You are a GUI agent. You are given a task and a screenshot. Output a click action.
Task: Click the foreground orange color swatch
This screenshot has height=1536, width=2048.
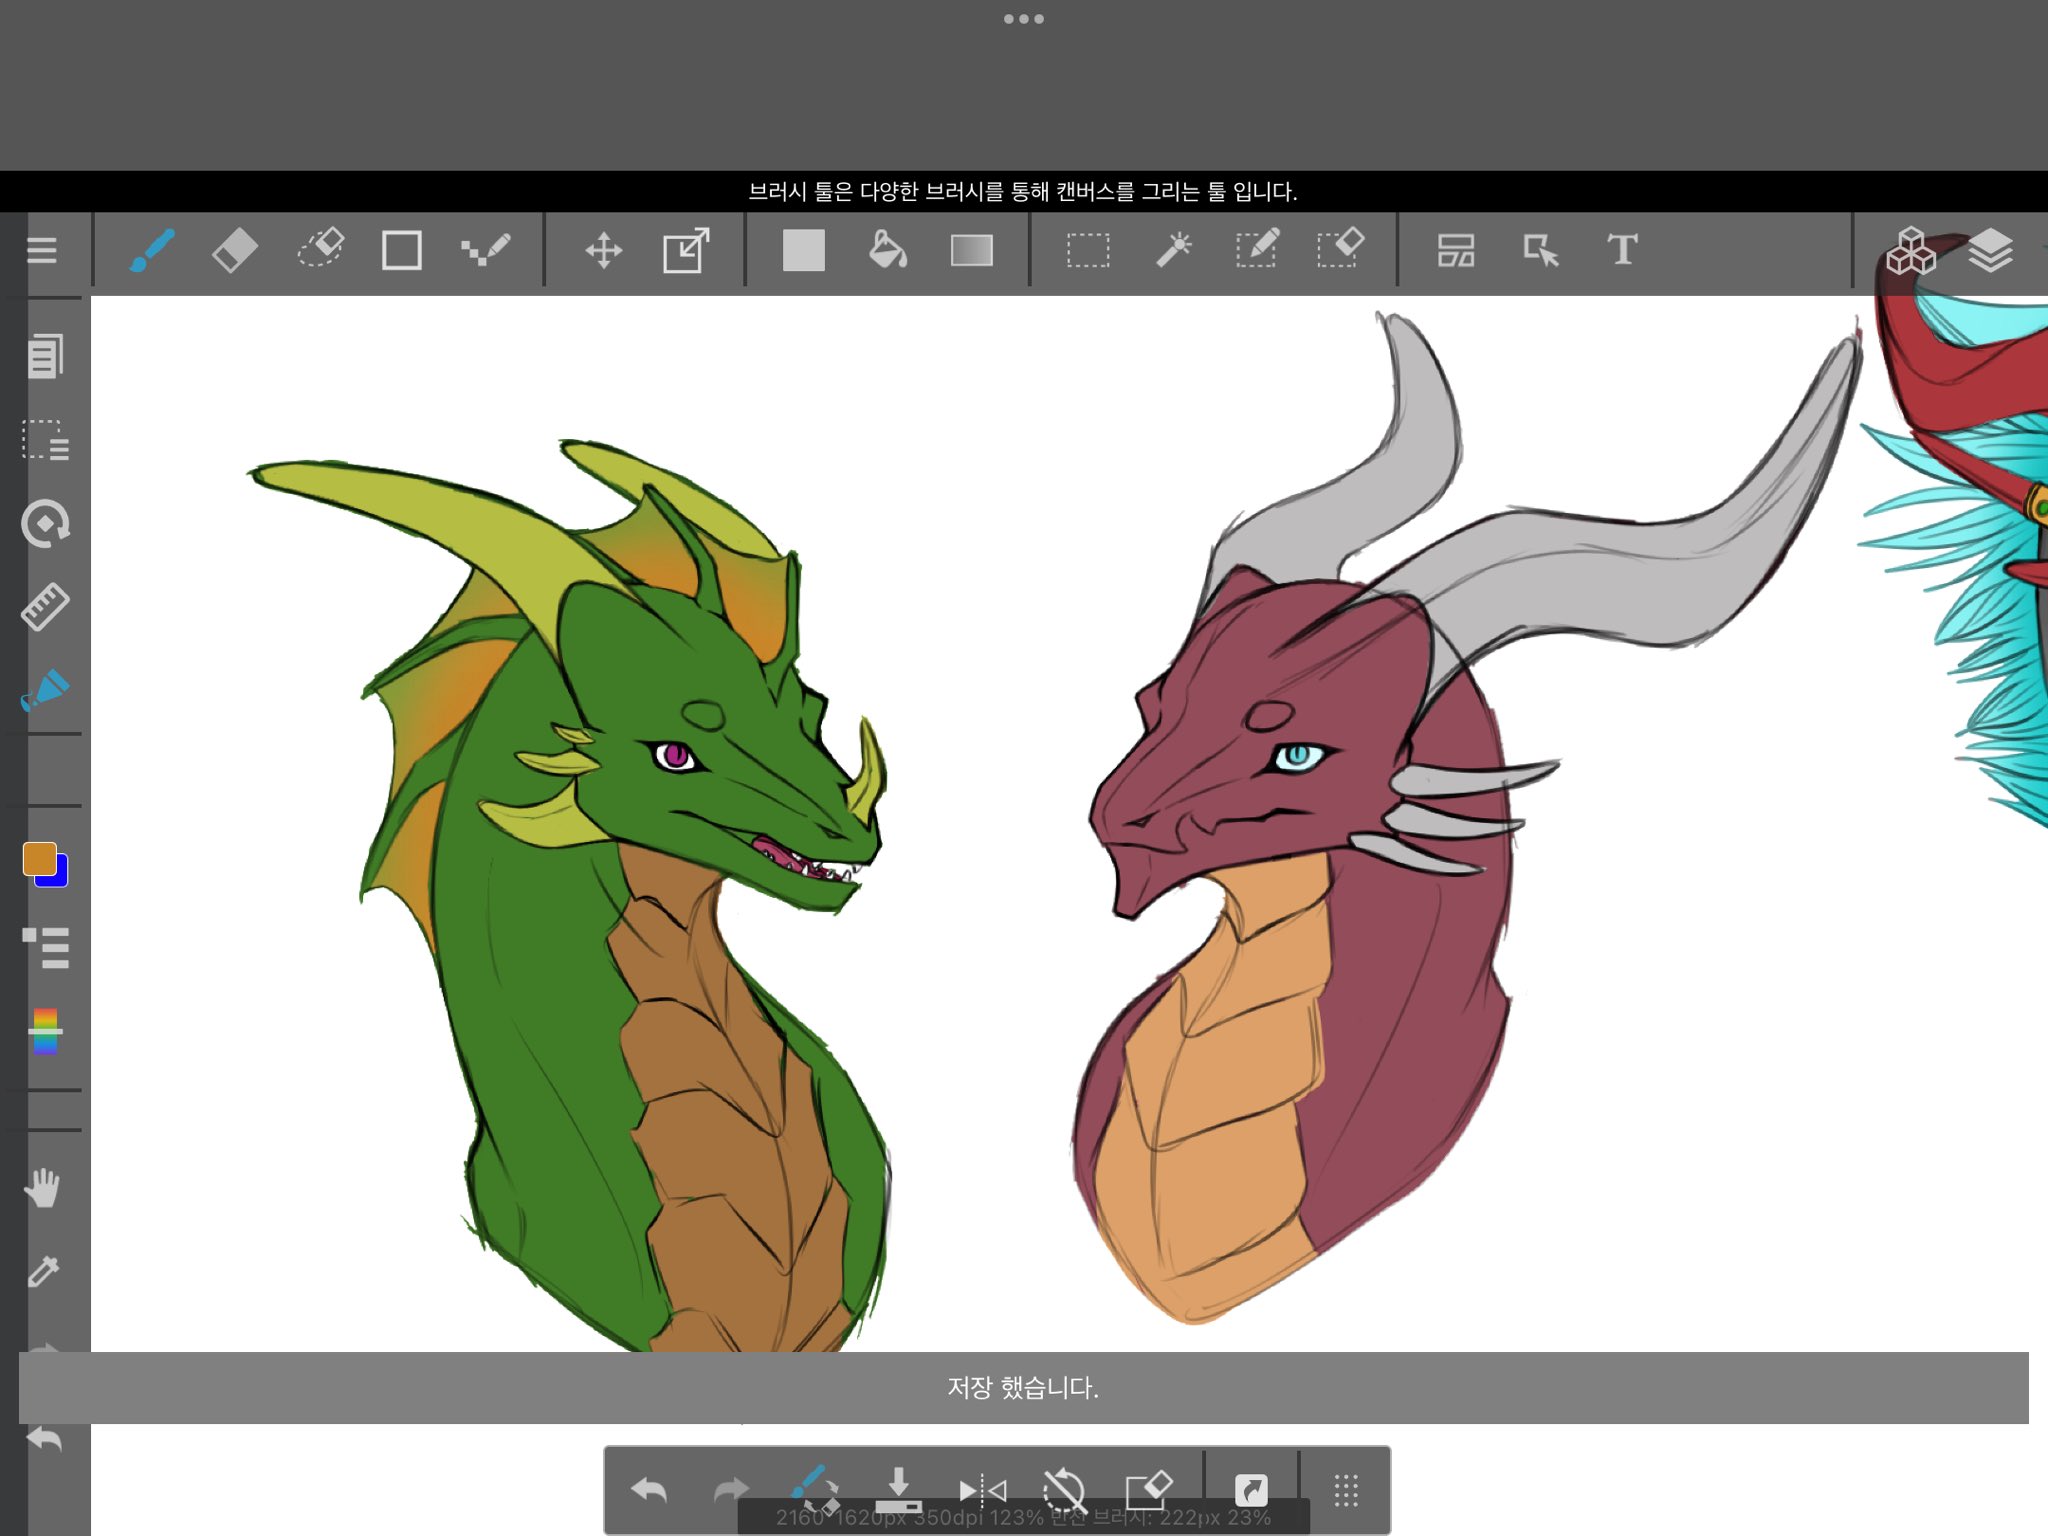[39, 858]
